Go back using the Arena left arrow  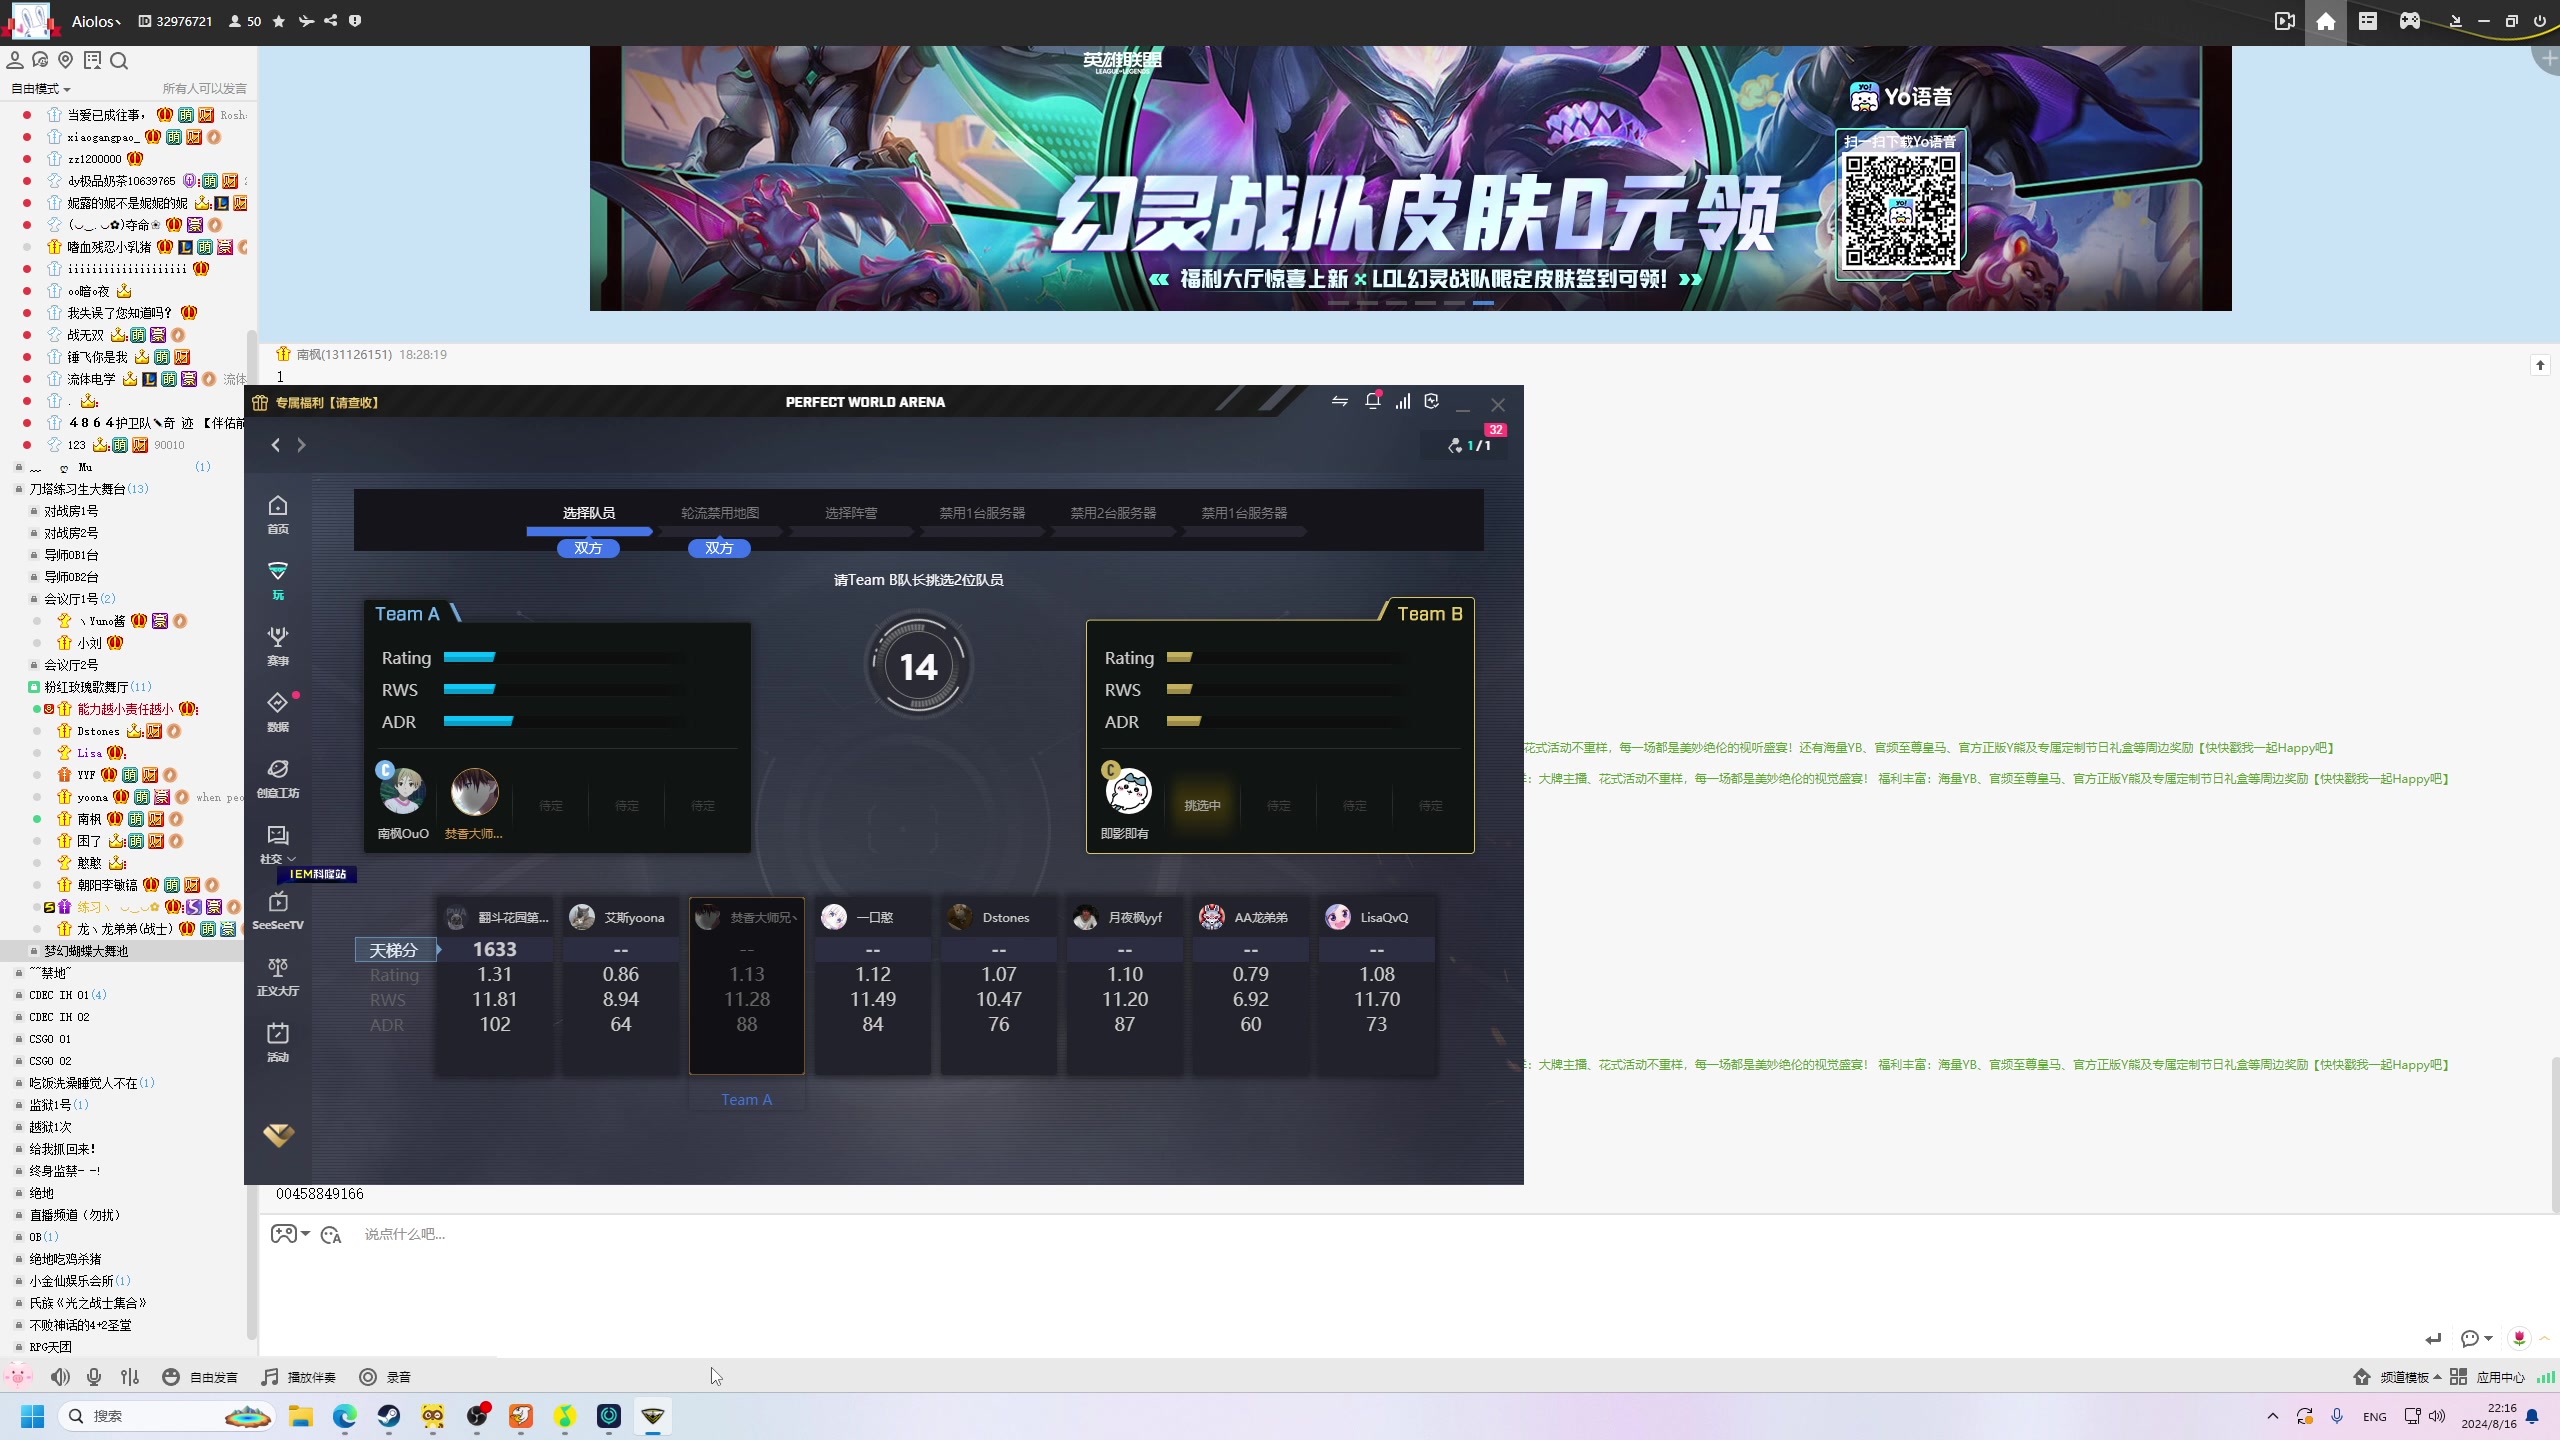276,445
